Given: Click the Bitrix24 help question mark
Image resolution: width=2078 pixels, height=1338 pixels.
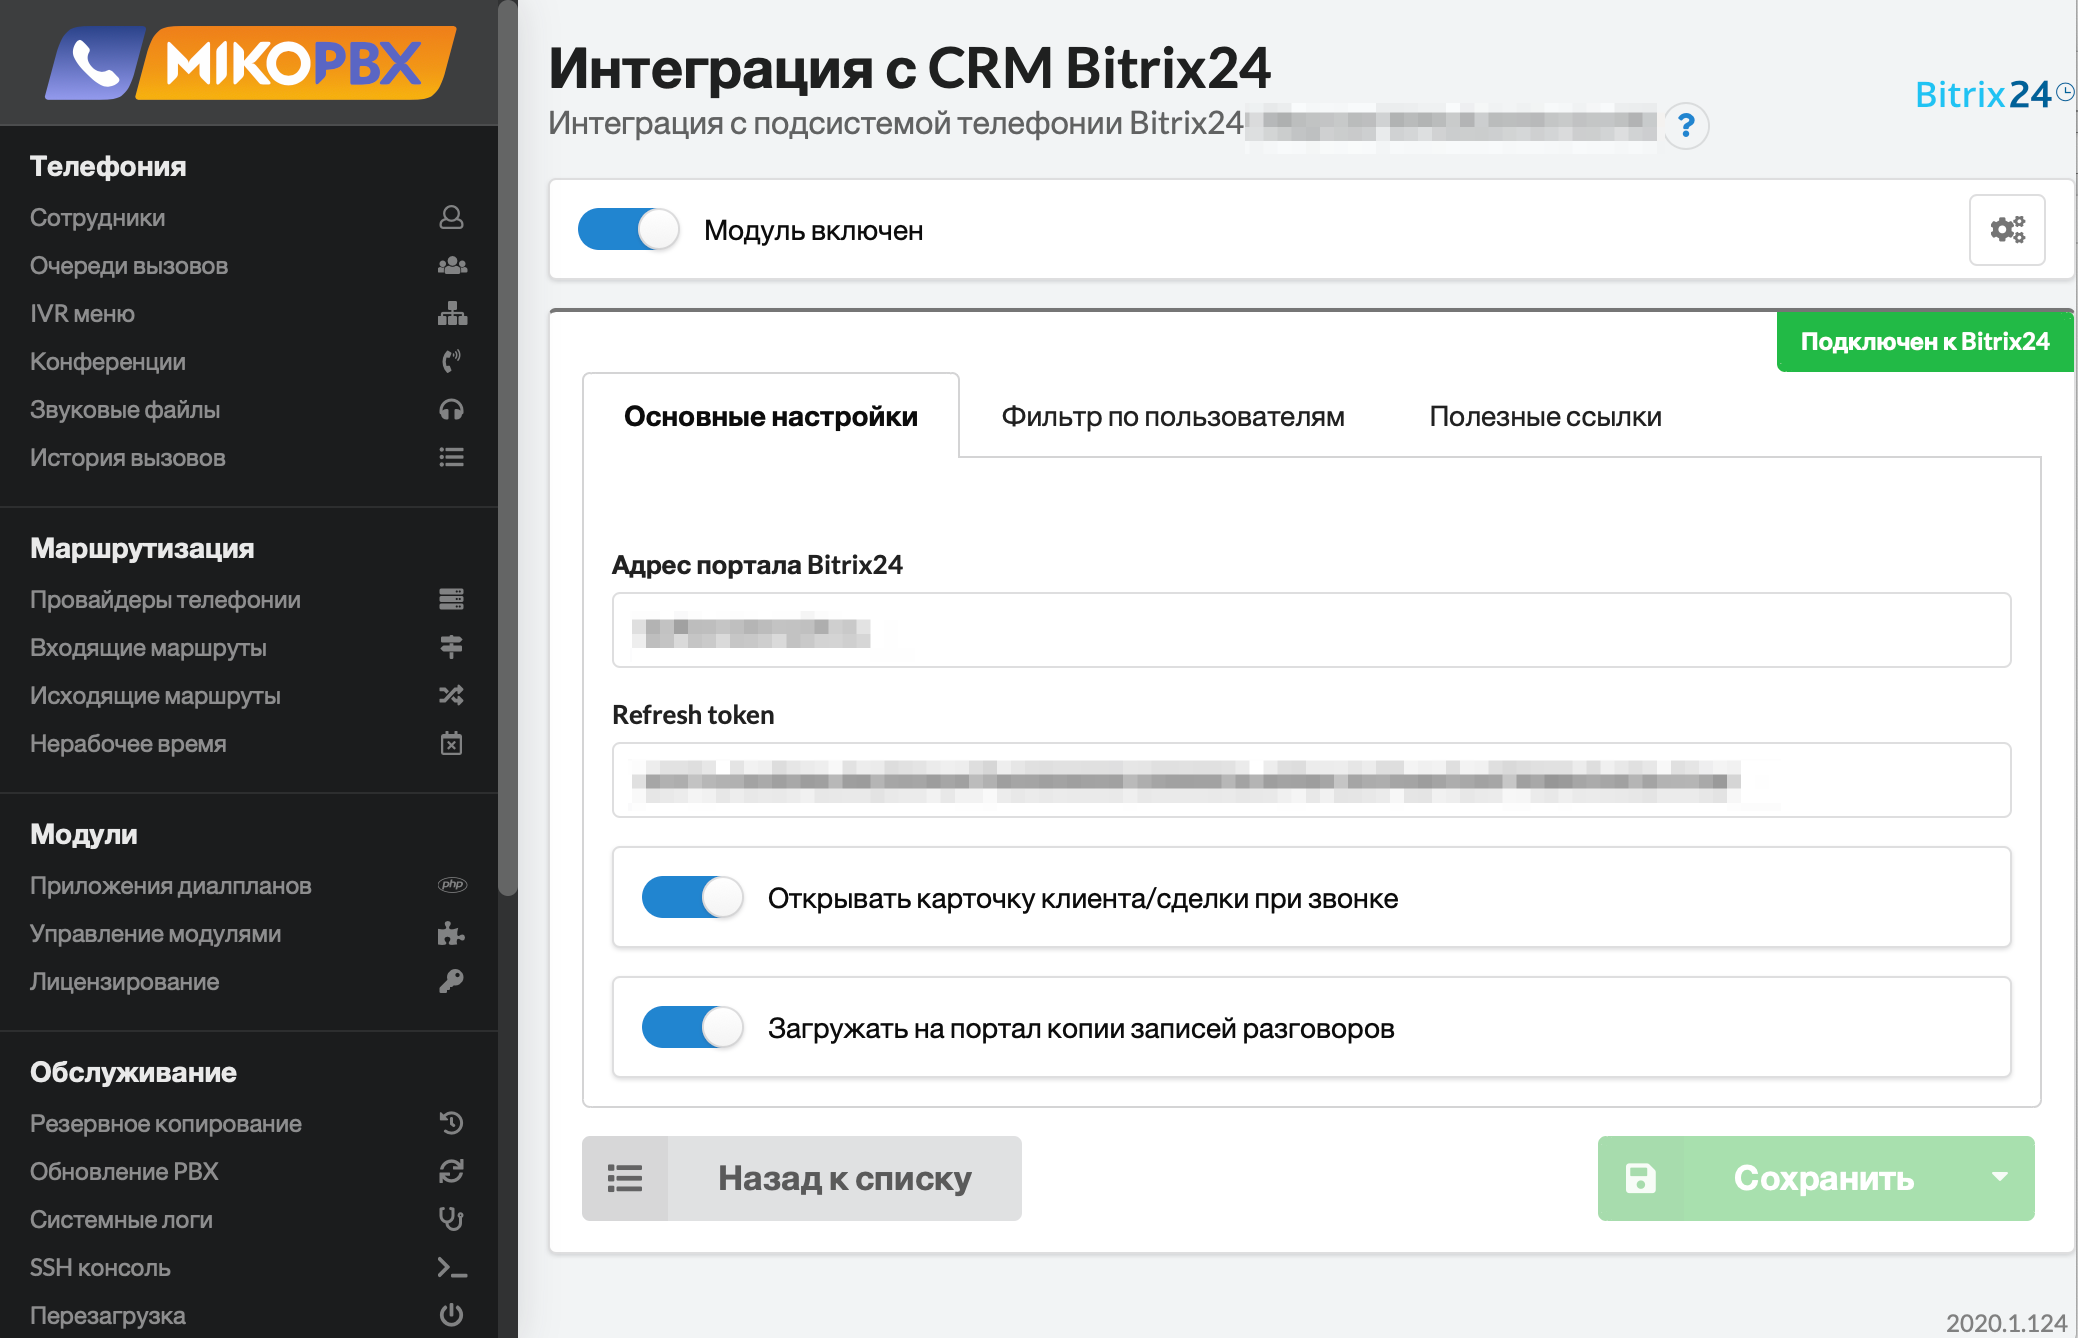Looking at the screenshot, I should [x=1687, y=125].
